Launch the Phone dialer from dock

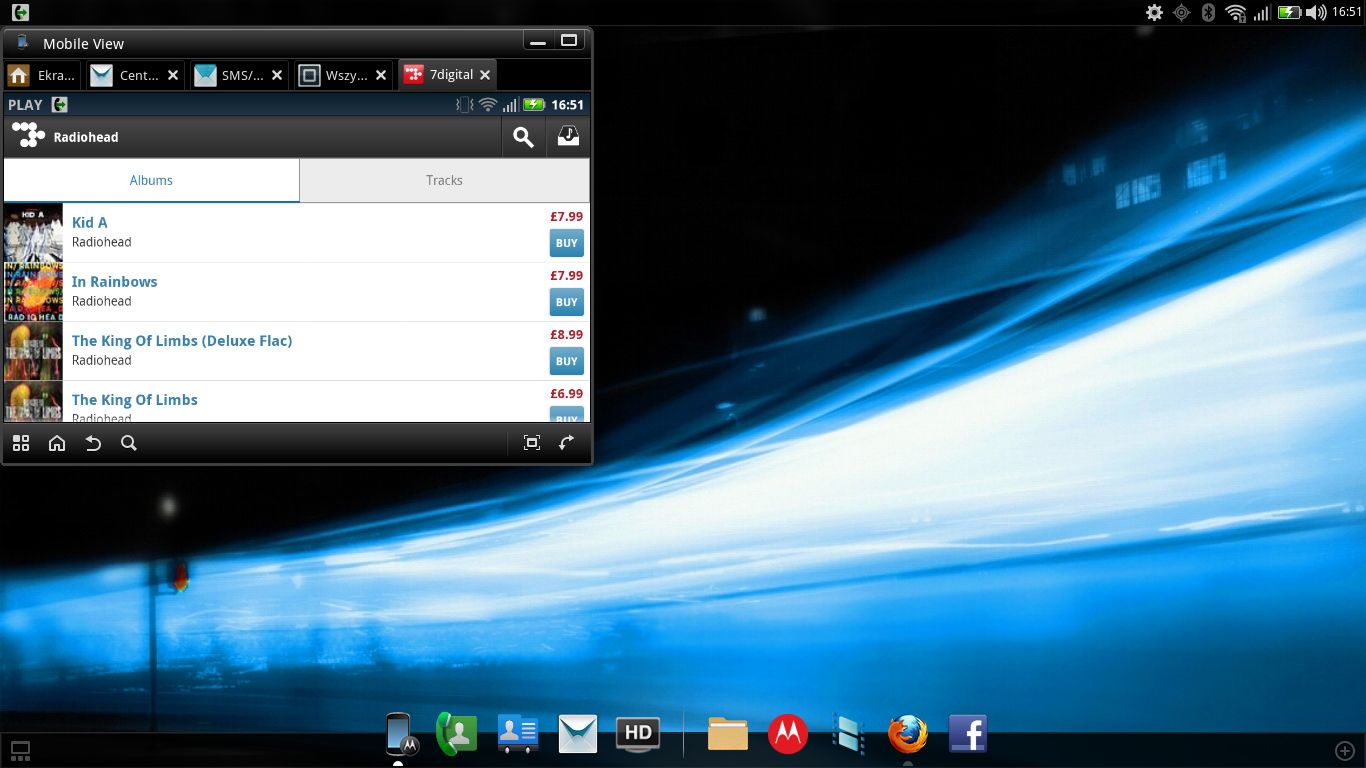pyautogui.click(x=457, y=734)
